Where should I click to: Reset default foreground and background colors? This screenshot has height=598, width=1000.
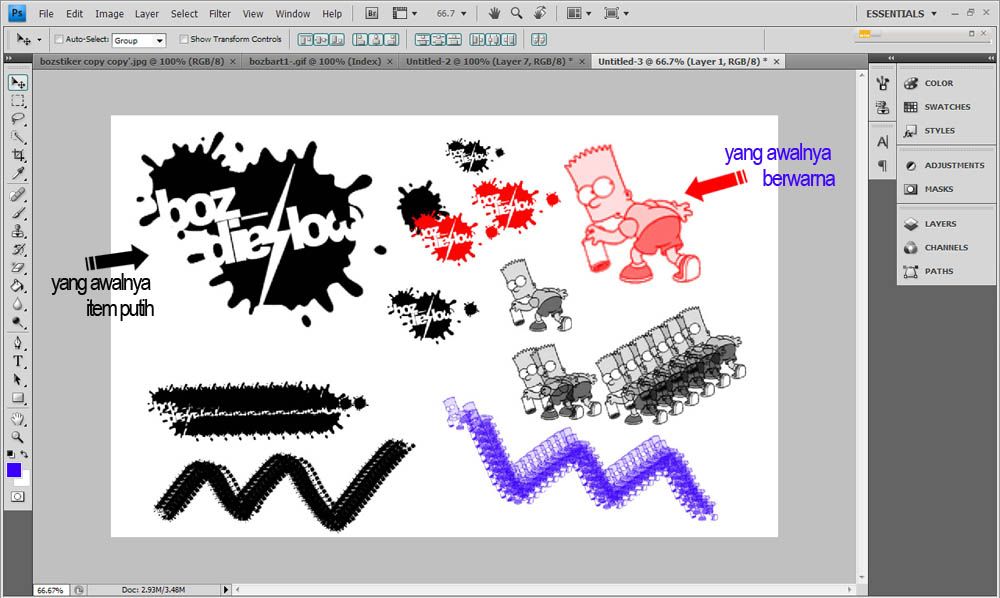click(10, 454)
